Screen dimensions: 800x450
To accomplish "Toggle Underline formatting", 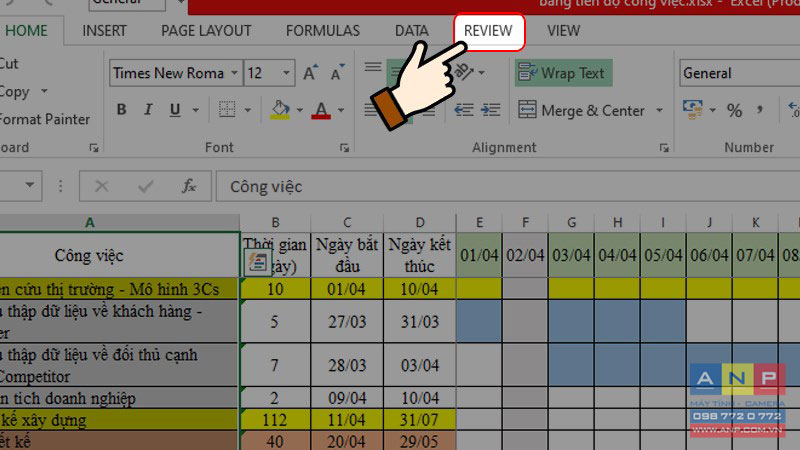I will (175, 110).
